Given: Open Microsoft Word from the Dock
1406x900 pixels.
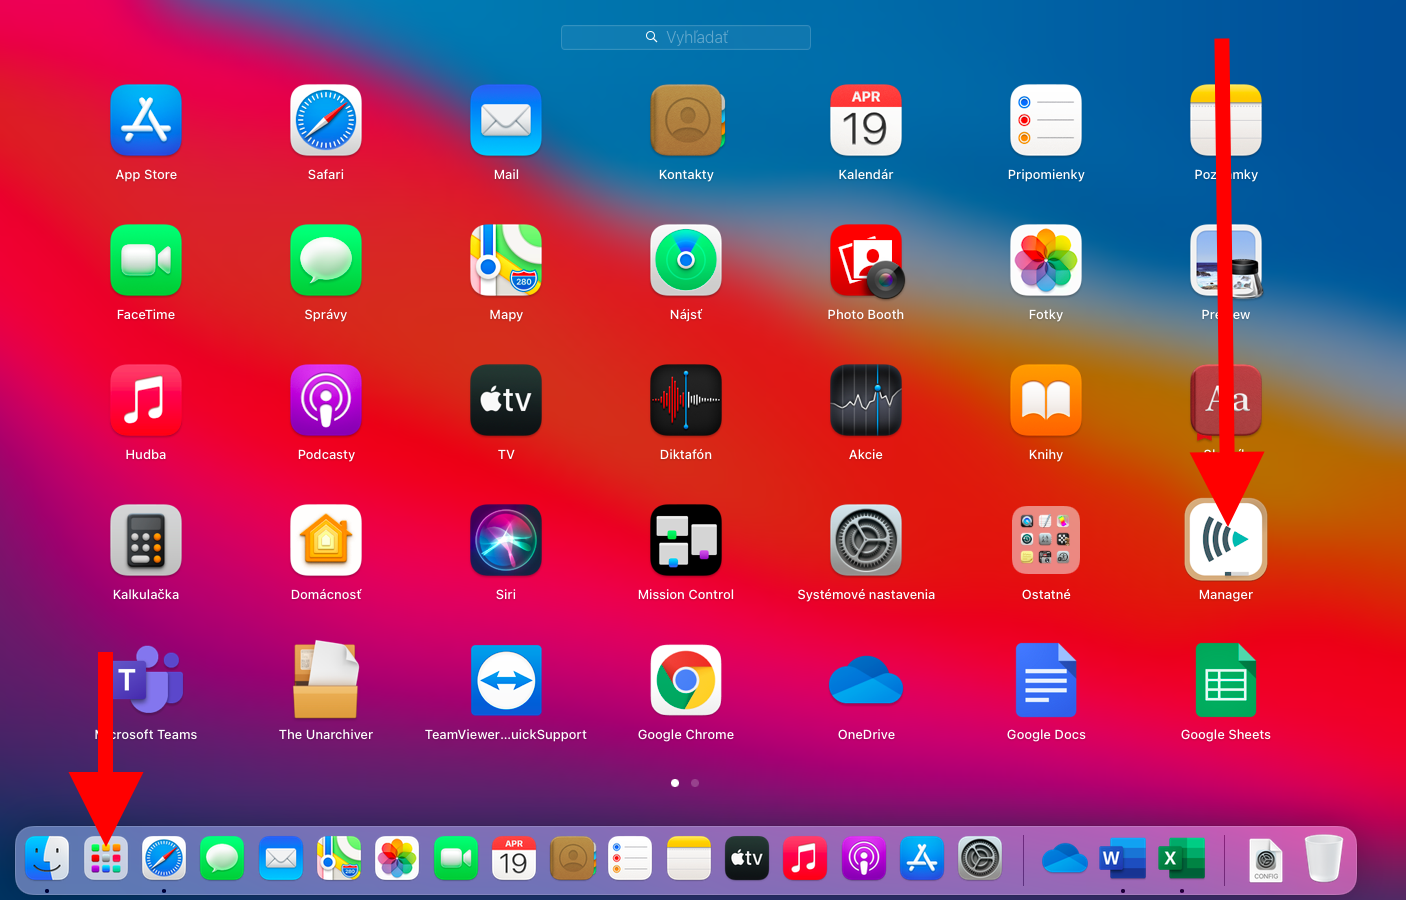Looking at the screenshot, I should 1122,859.
